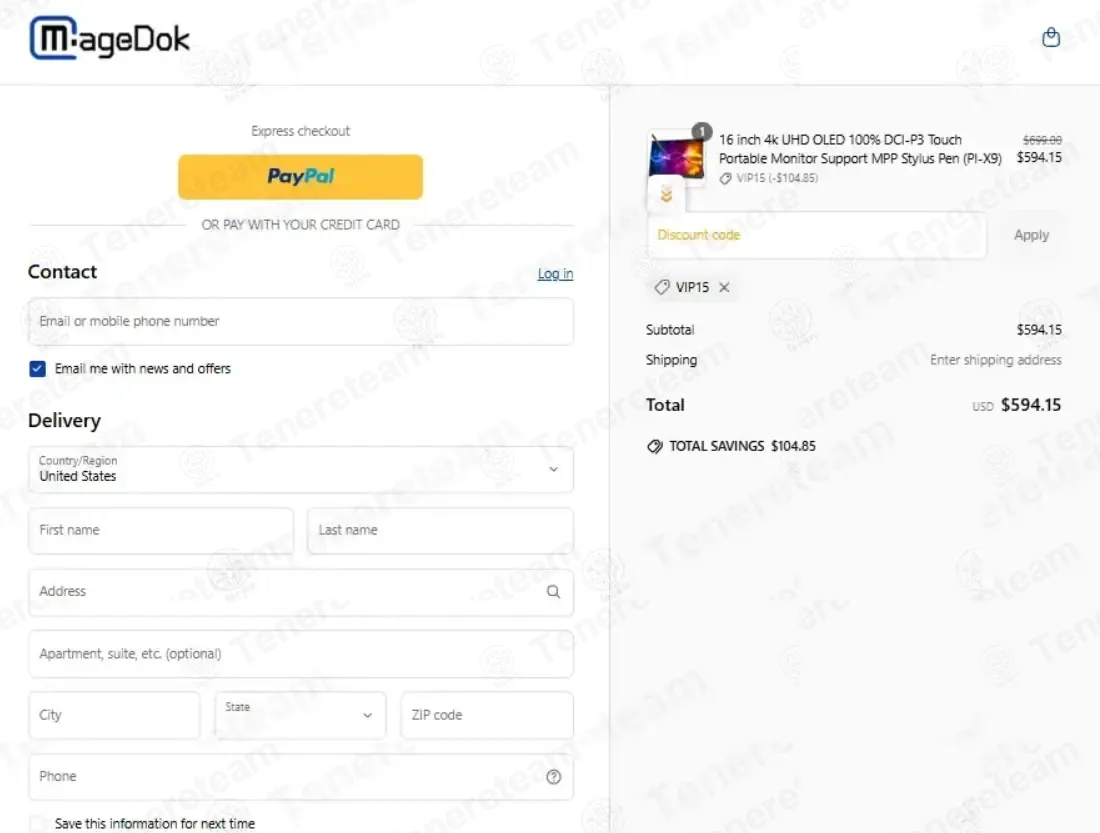Expand product details chevron under thumbnail
The width and height of the screenshot is (1100, 833).
(x=666, y=194)
